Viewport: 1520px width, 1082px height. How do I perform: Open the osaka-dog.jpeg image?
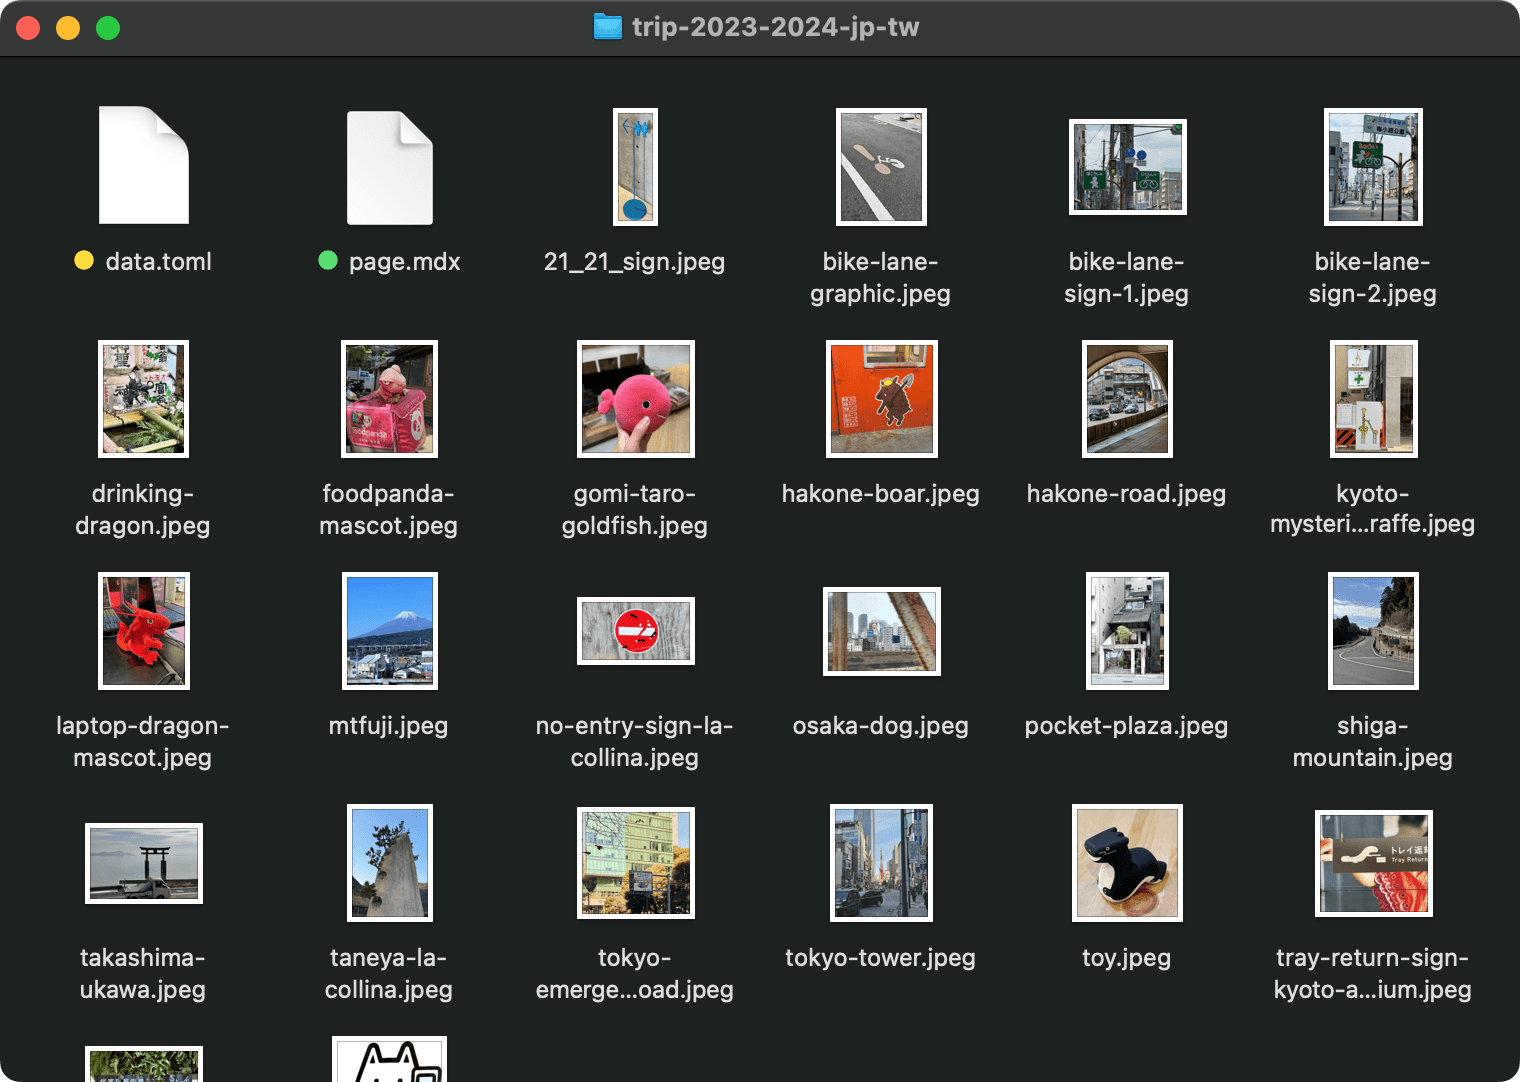coord(881,631)
